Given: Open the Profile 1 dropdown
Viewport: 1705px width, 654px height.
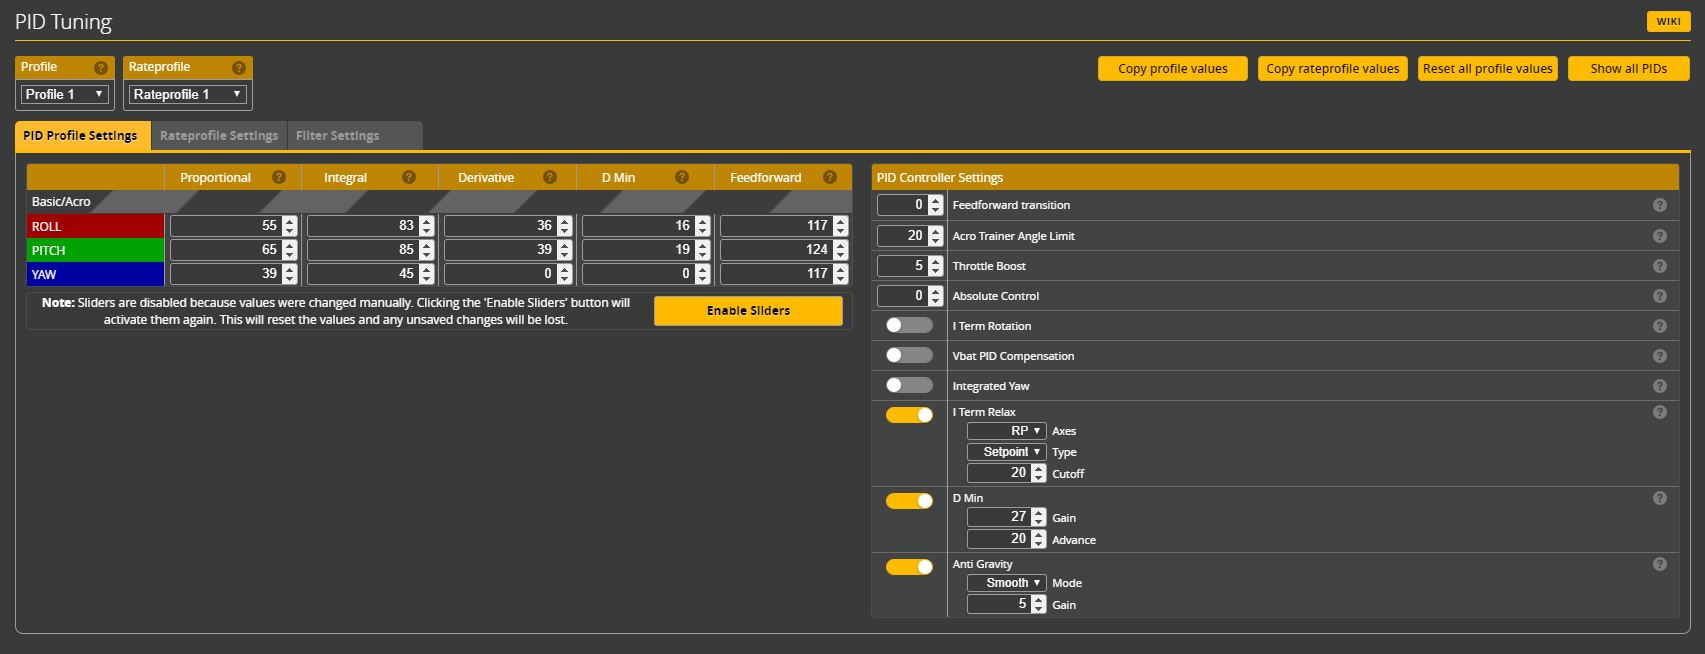Looking at the screenshot, I should pos(65,94).
